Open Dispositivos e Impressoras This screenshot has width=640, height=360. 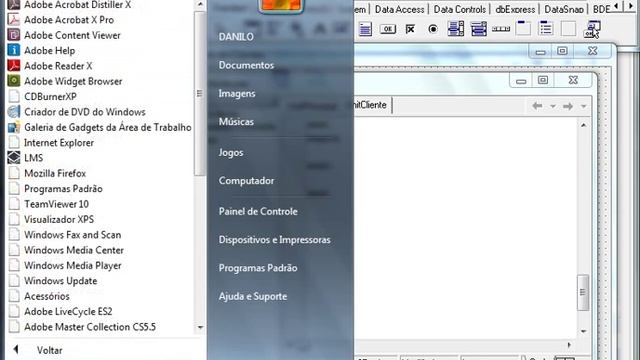pyautogui.click(x=274, y=240)
